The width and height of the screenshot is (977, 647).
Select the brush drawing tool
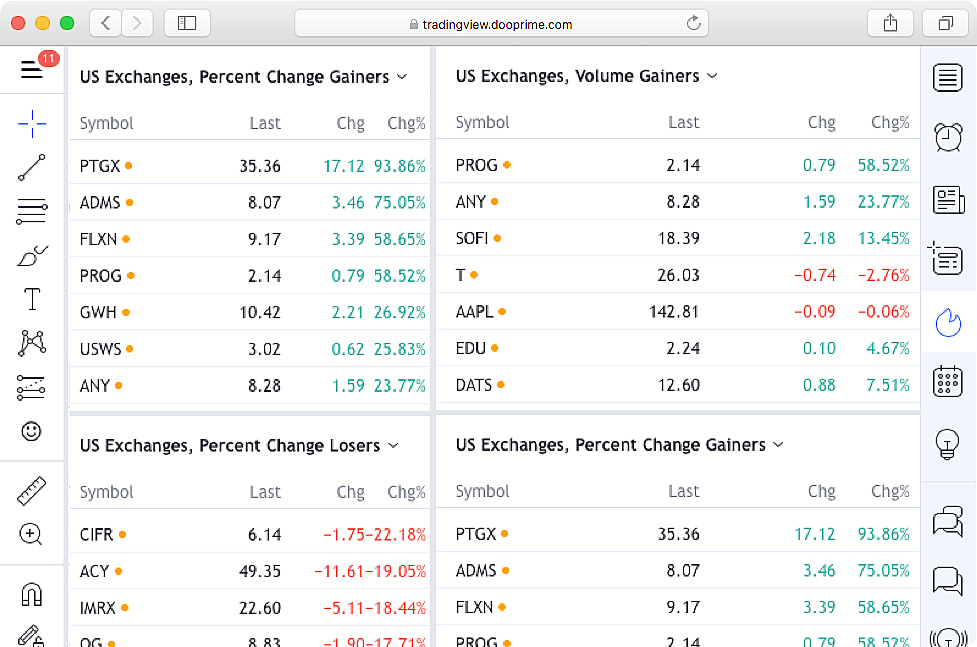[32, 256]
